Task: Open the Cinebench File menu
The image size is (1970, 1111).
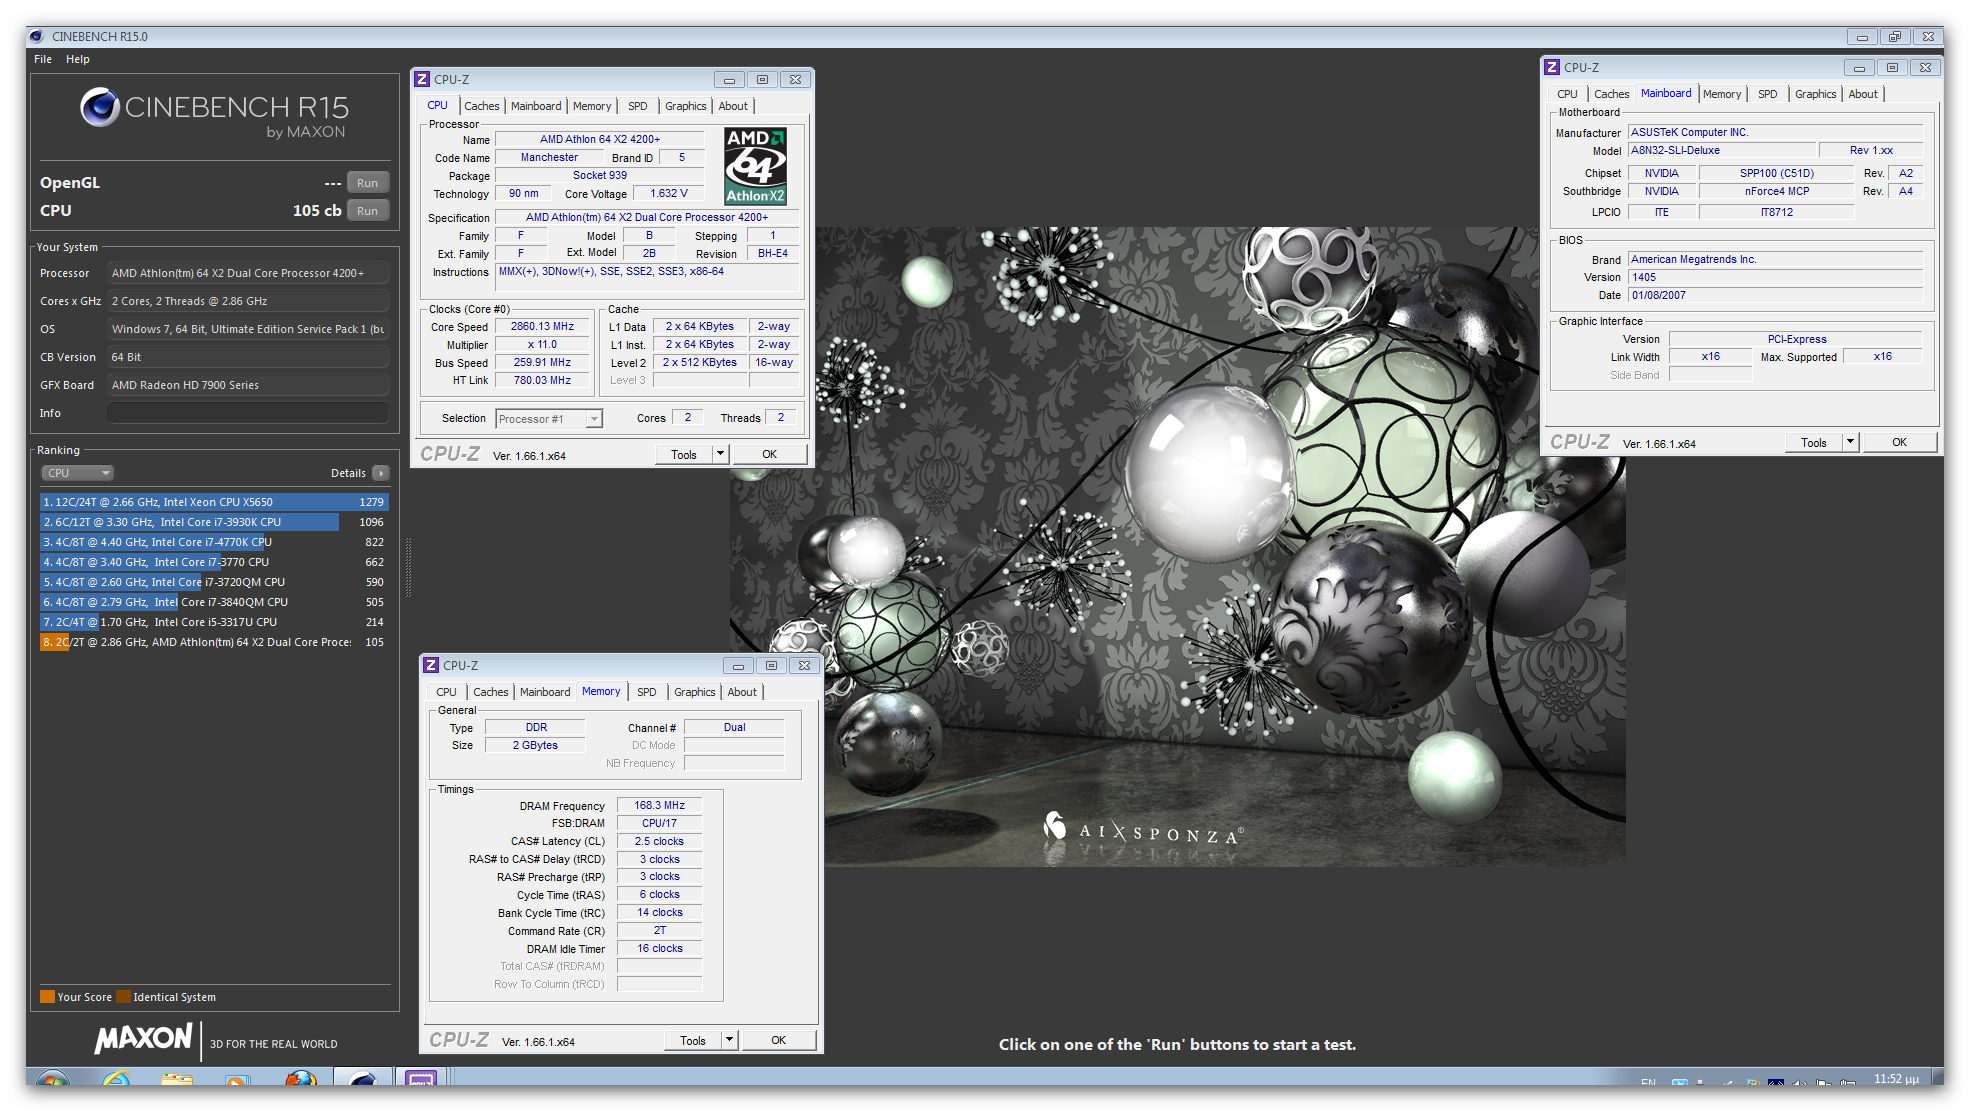Action: click(x=43, y=59)
